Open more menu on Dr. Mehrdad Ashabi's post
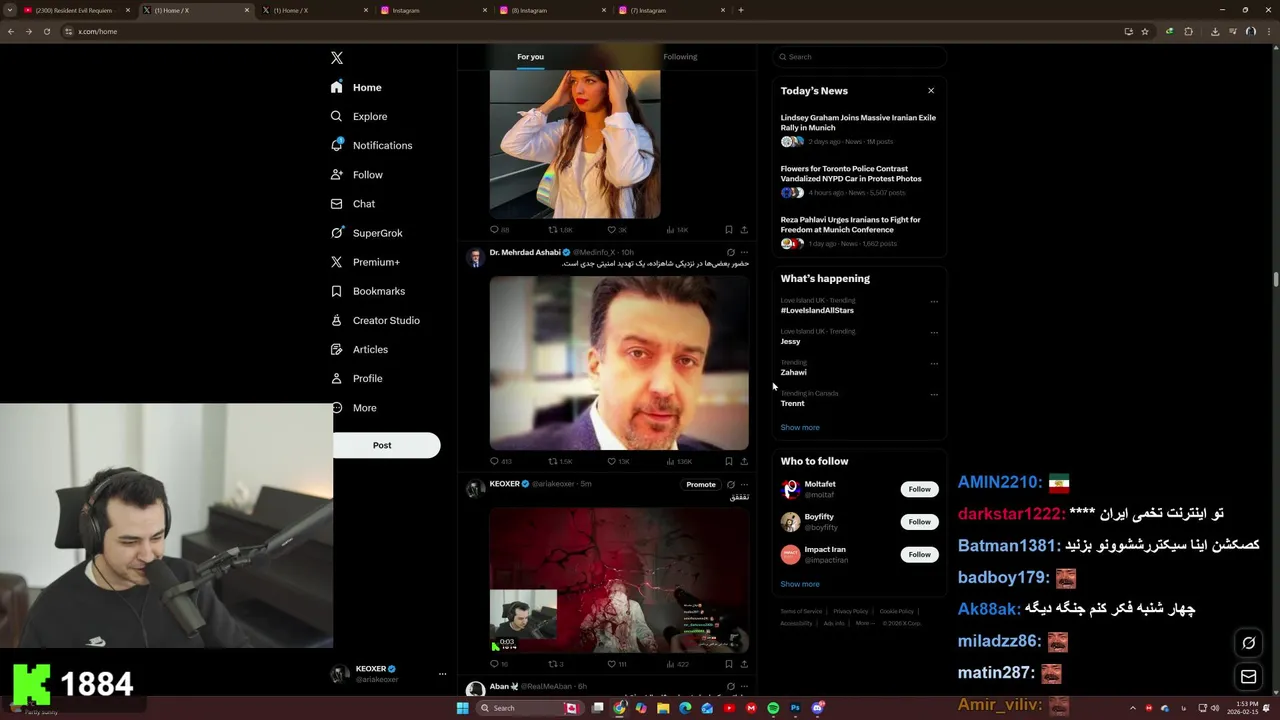This screenshot has height=720, width=1280. tap(744, 253)
